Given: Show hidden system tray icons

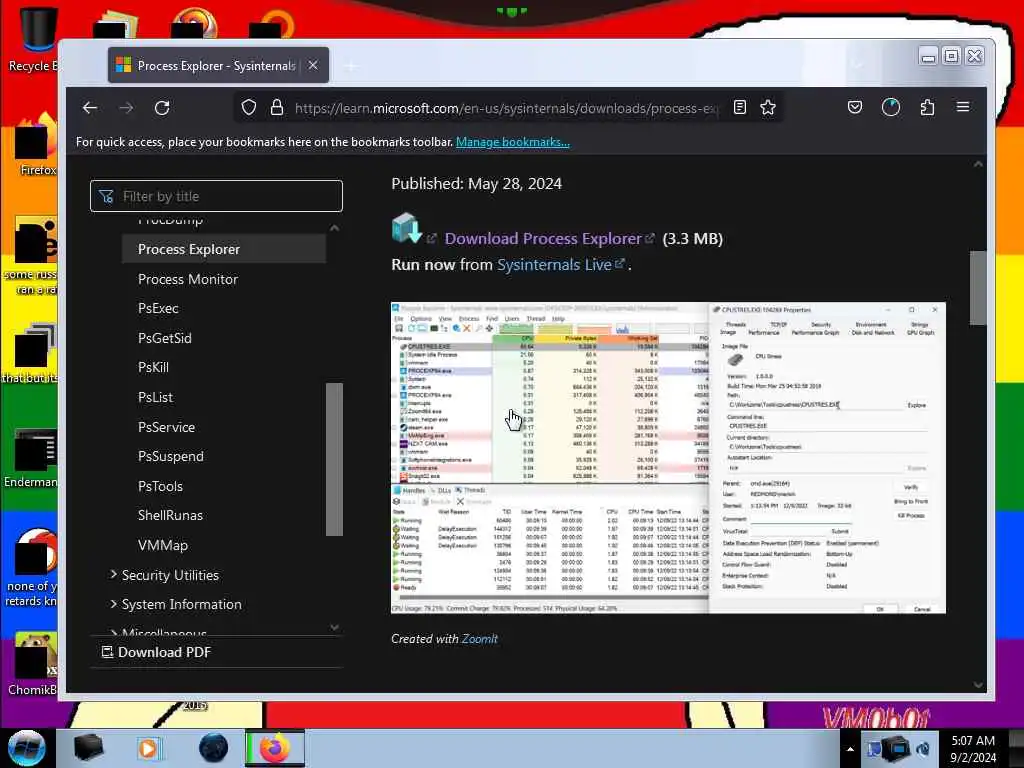Looking at the screenshot, I should tap(850, 749).
